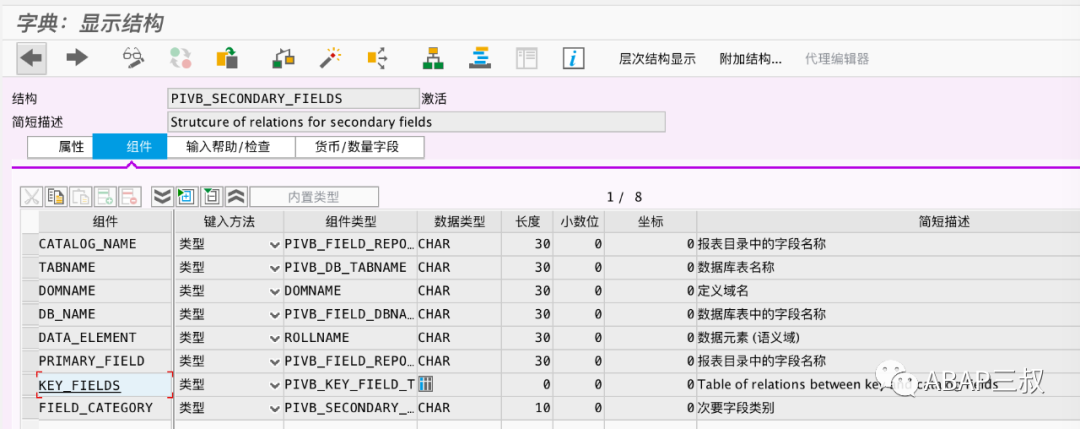
Task: Click the 组件 column header
Action: tap(105, 222)
